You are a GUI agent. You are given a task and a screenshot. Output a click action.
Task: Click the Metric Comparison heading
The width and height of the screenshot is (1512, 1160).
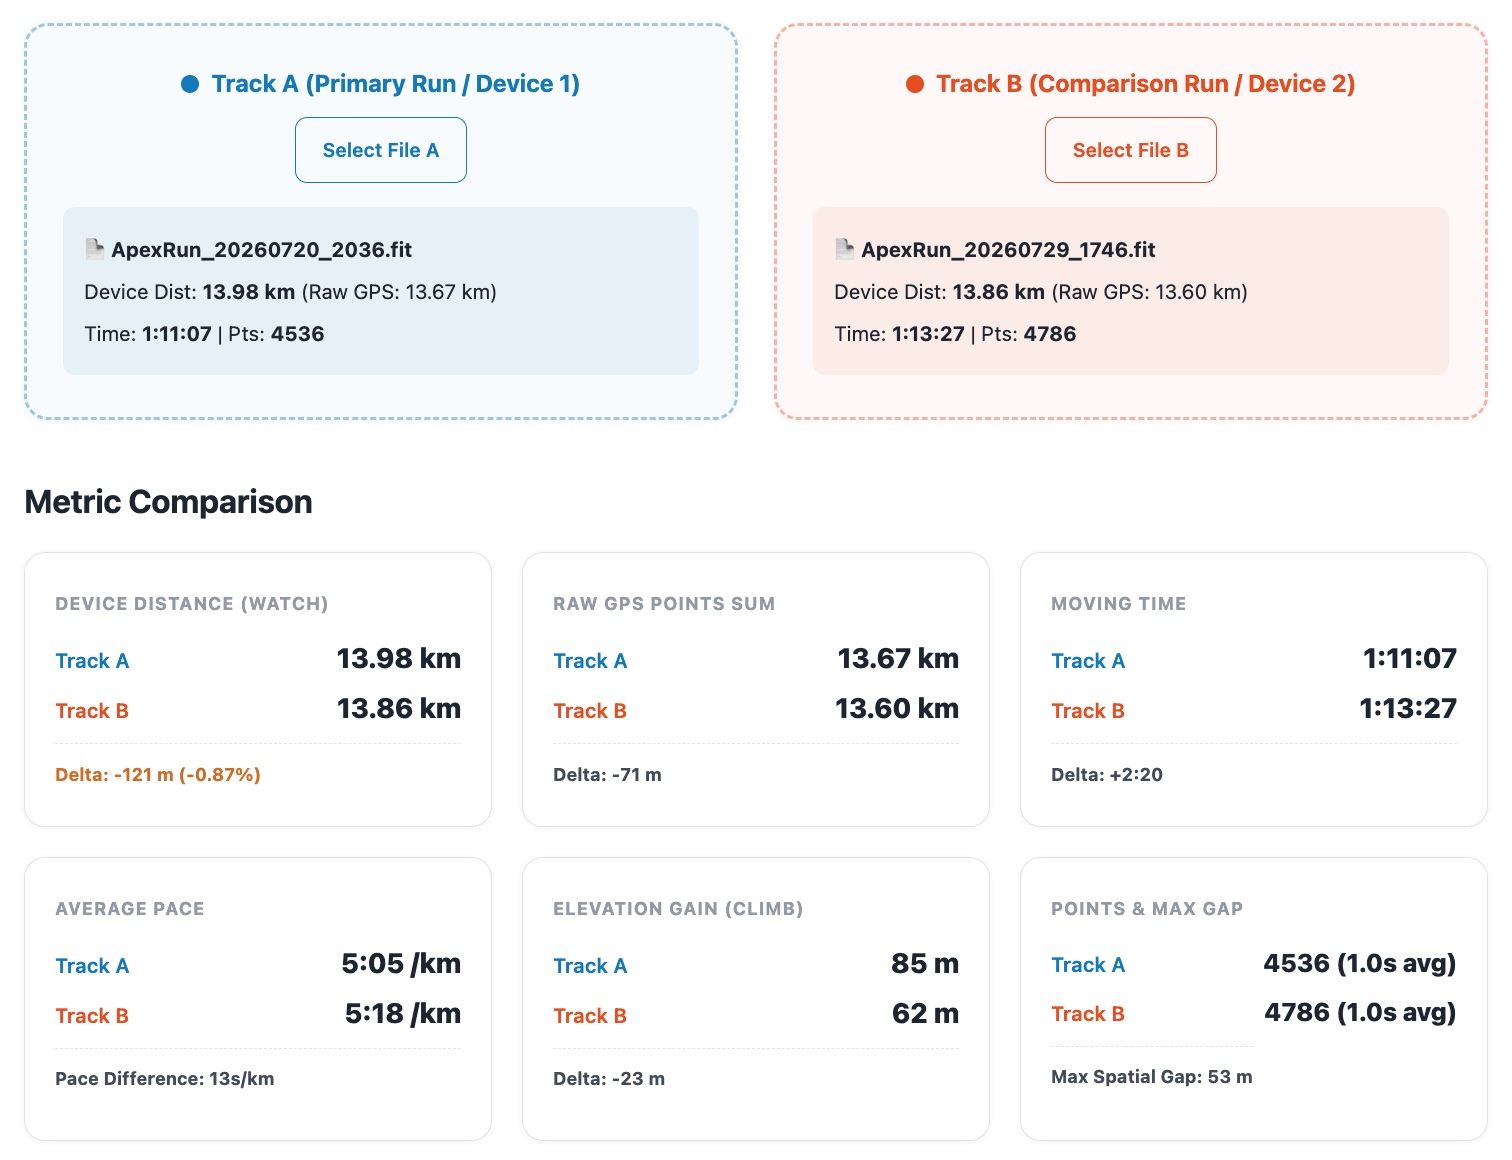[x=168, y=502]
